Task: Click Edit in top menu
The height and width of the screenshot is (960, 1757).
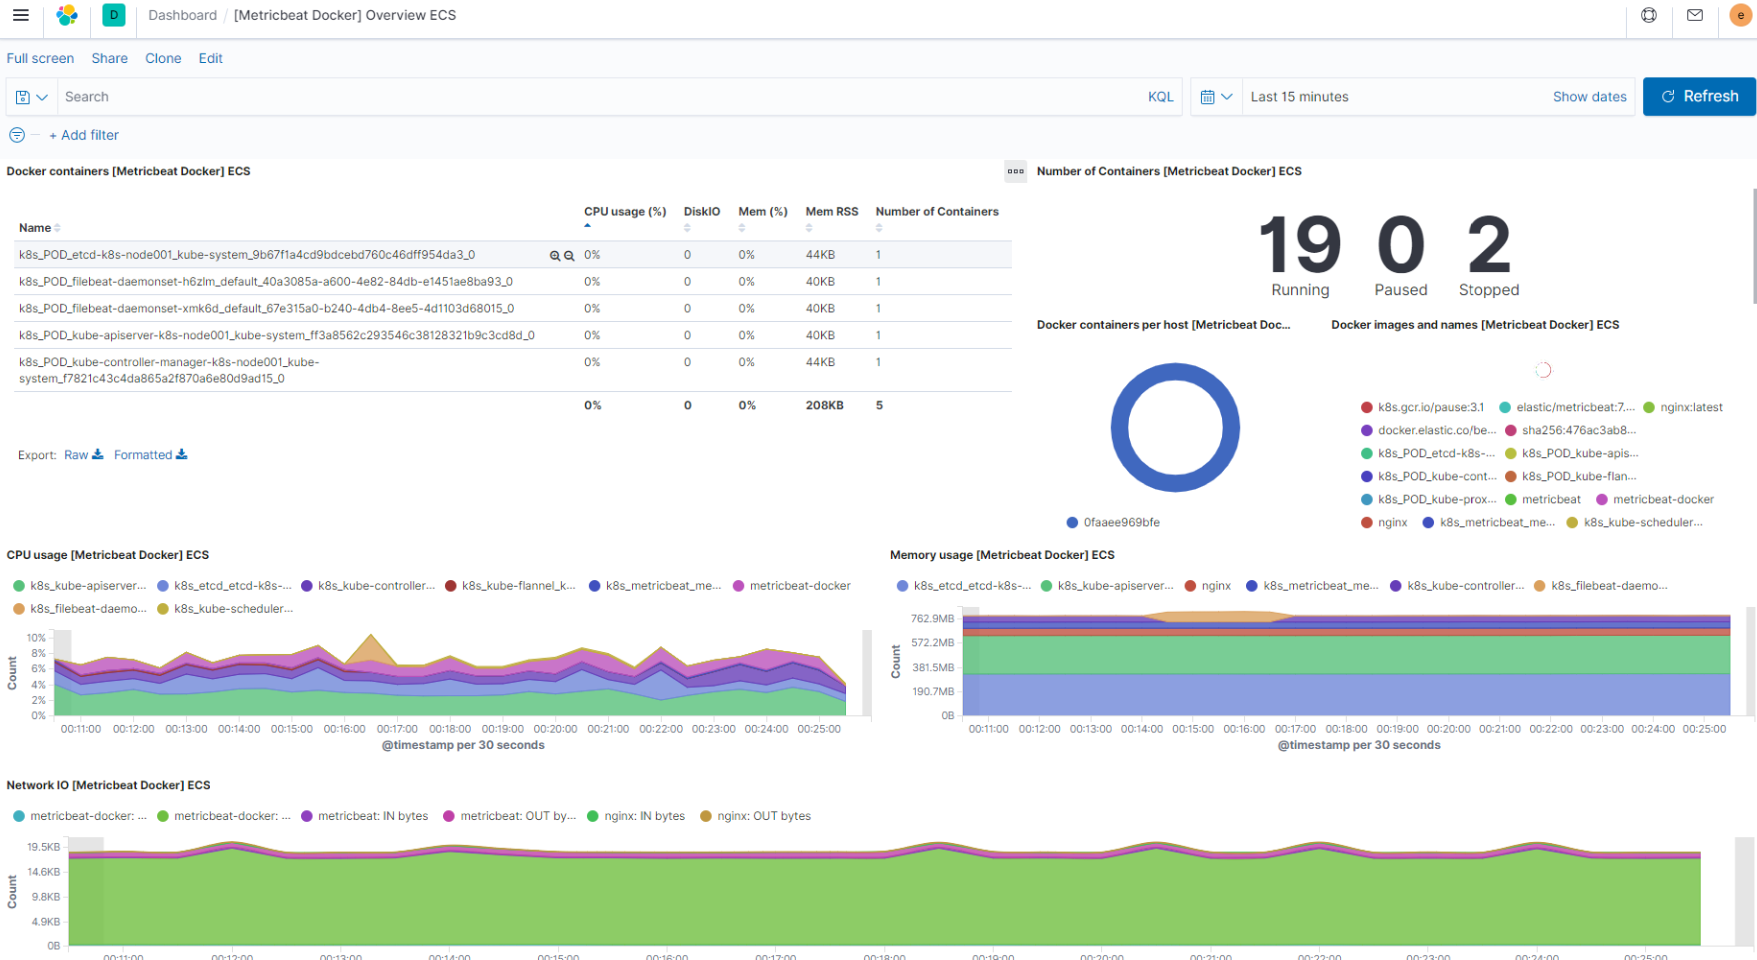Action: pyautogui.click(x=210, y=58)
